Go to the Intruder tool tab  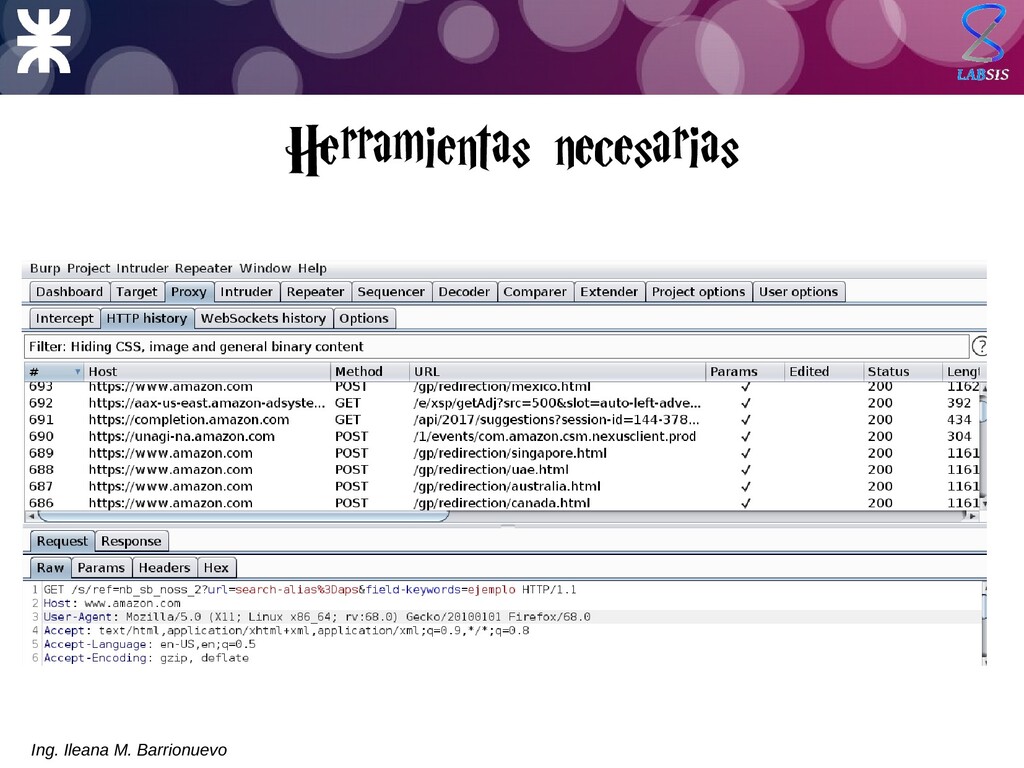pyautogui.click(x=246, y=292)
